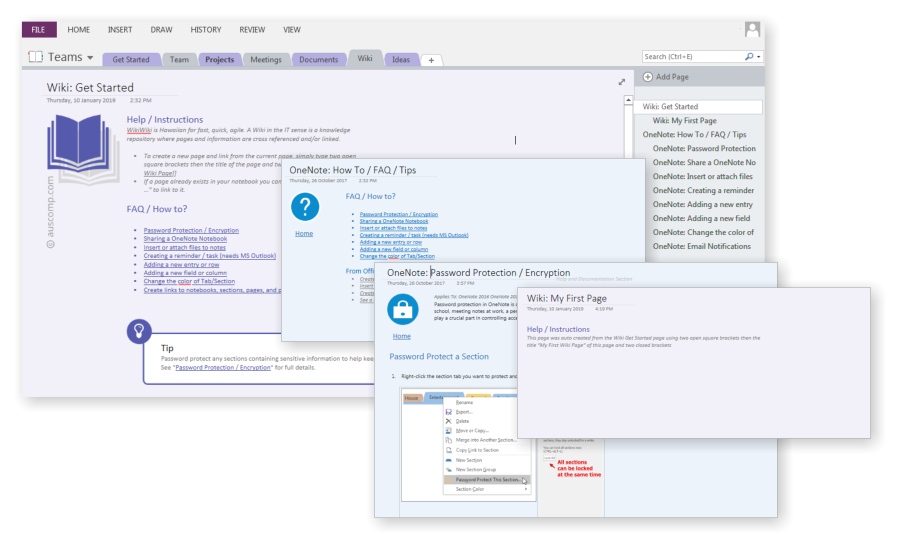Select OneNote: Change the color of page
The image size is (901, 548).
pos(703,232)
